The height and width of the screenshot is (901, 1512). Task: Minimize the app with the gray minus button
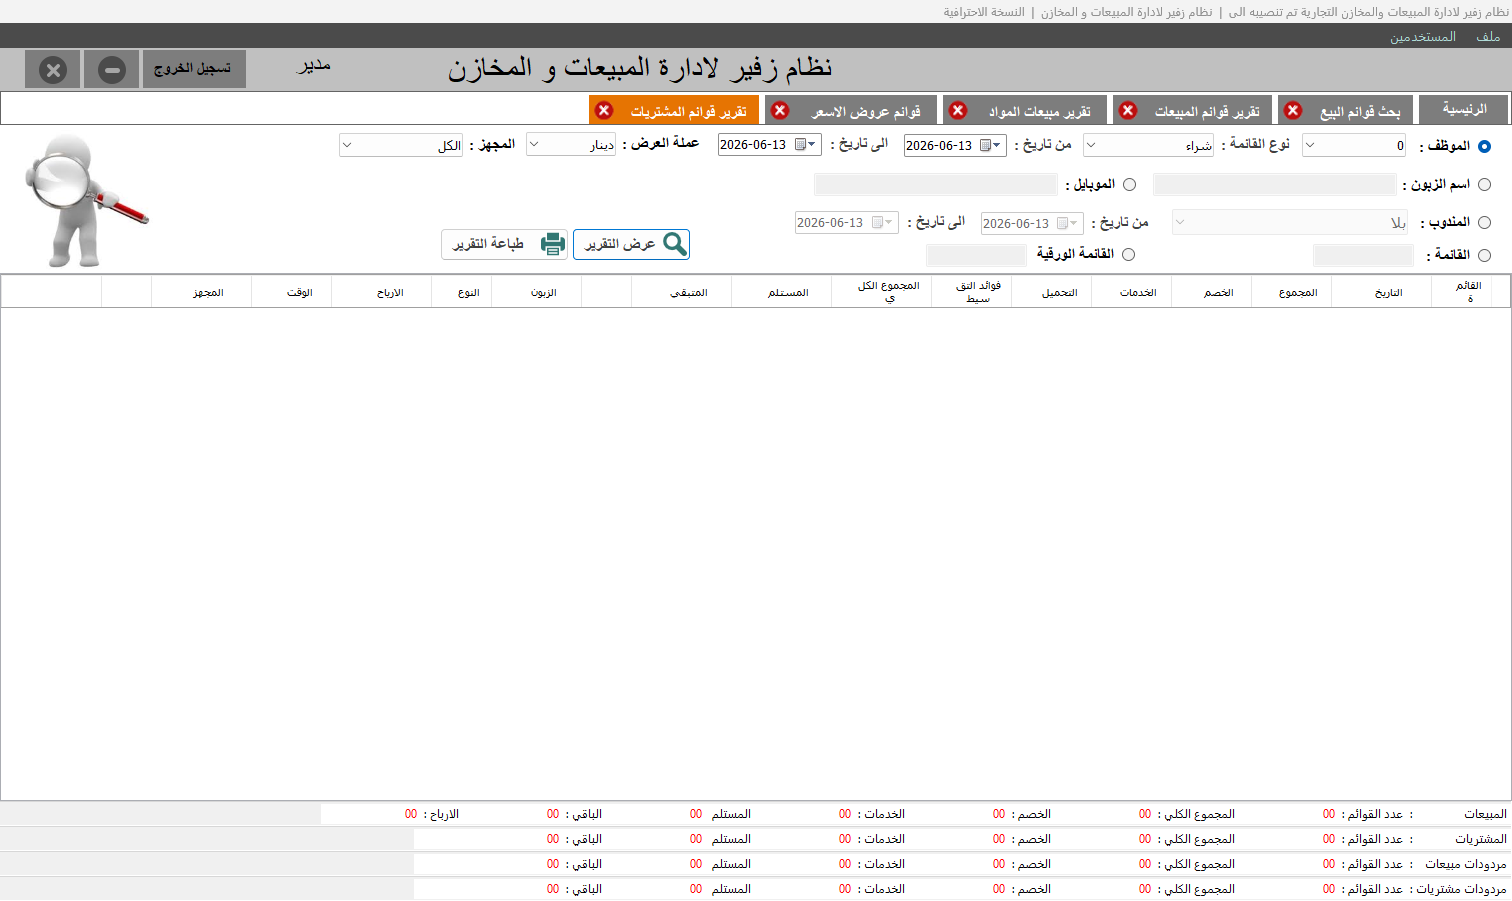[112, 70]
